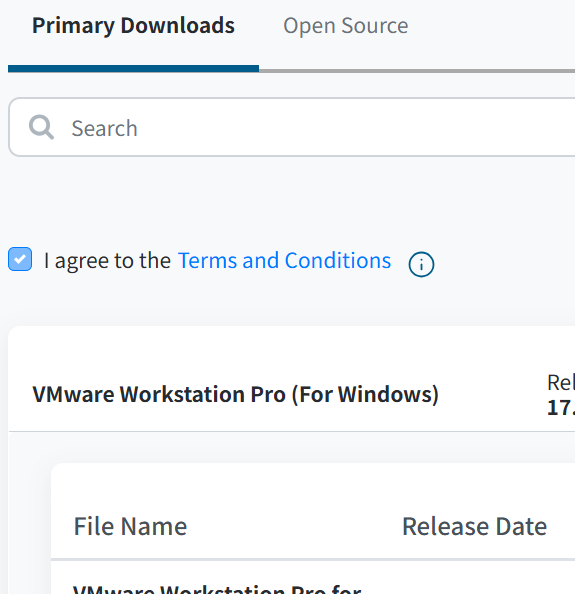Image resolution: width=575 pixels, height=594 pixels.
Task: Collapse the VMware Workstation Pro (For Windows) section
Action: [236, 394]
